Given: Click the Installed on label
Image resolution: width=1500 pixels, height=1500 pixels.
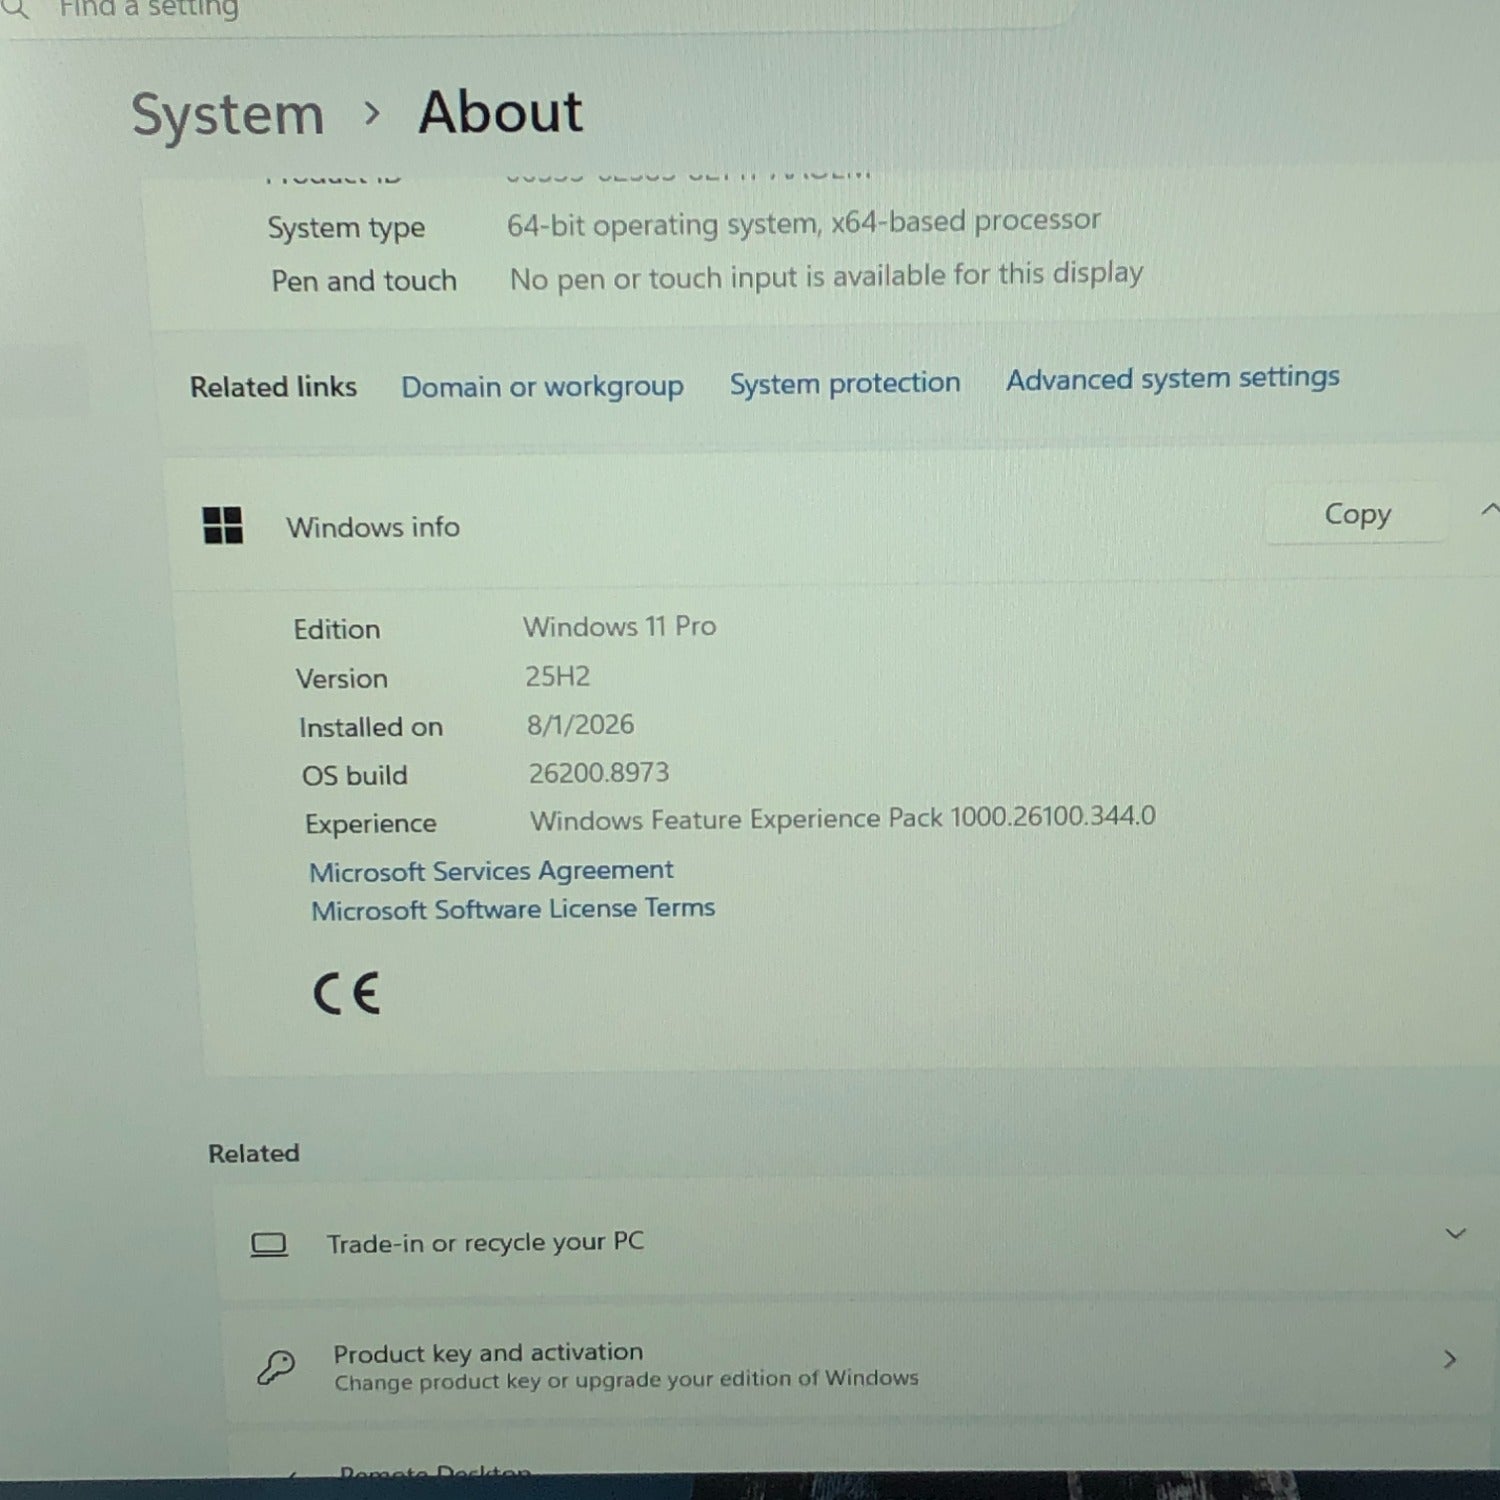Looking at the screenshot, I should coord(370,727).
